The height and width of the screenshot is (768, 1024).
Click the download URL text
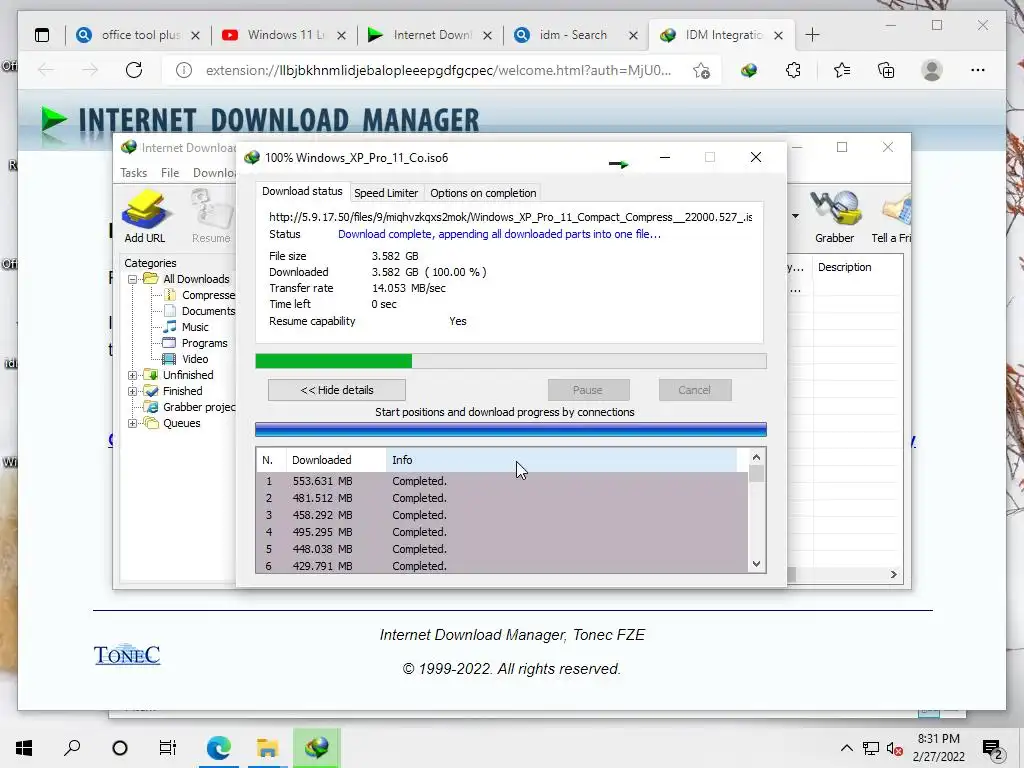click(511, 217)
